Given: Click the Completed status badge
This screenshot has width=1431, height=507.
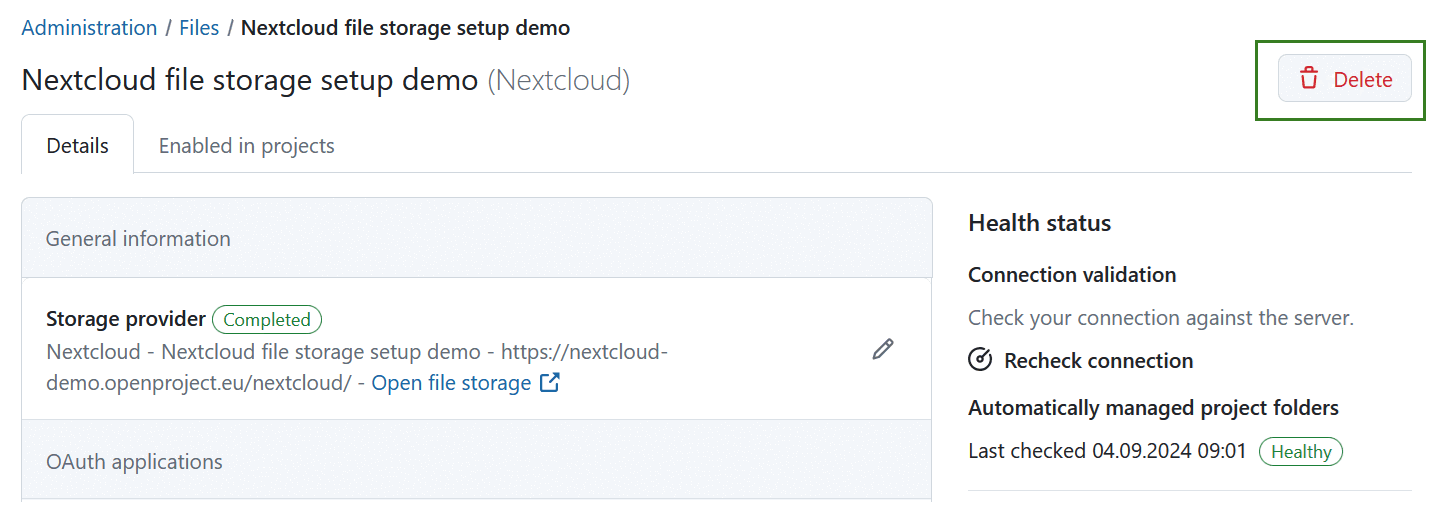Looking at the screenshot, I should point(267,320).
